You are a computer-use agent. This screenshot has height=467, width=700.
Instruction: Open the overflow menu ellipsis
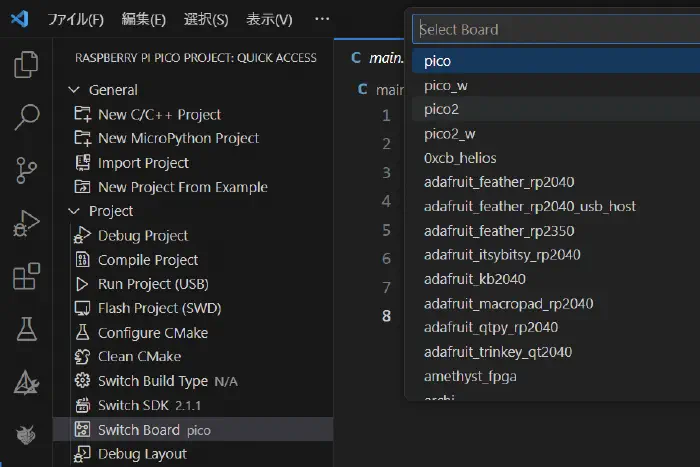(321, 19)
